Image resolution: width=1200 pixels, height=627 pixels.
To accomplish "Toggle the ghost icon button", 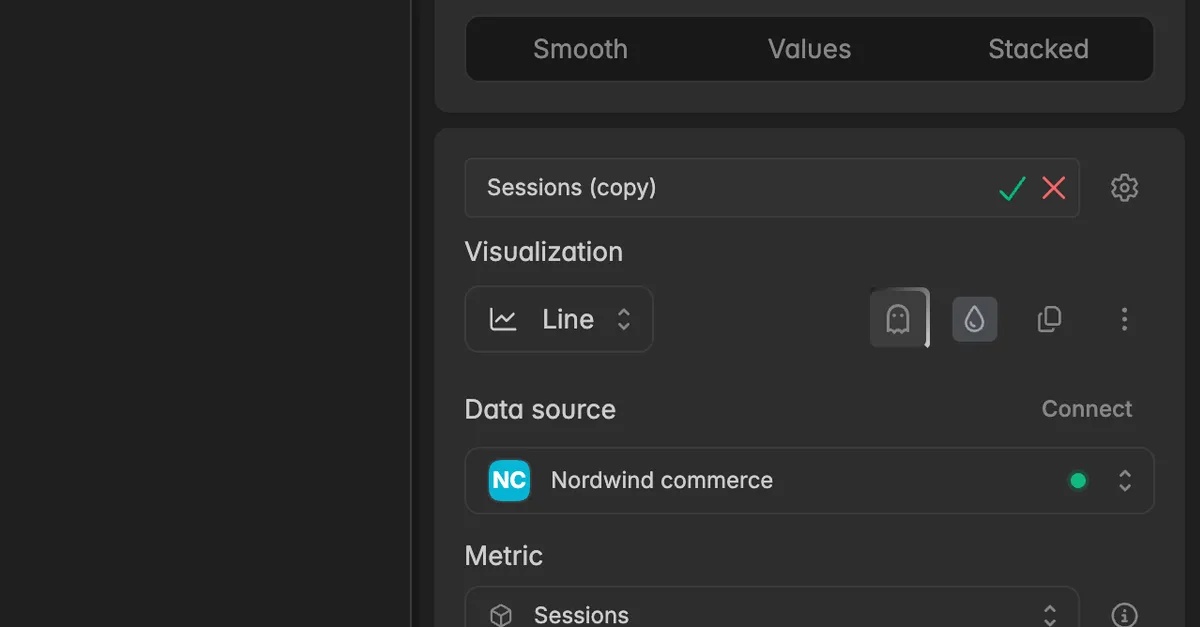I will (x=899, y=319).
